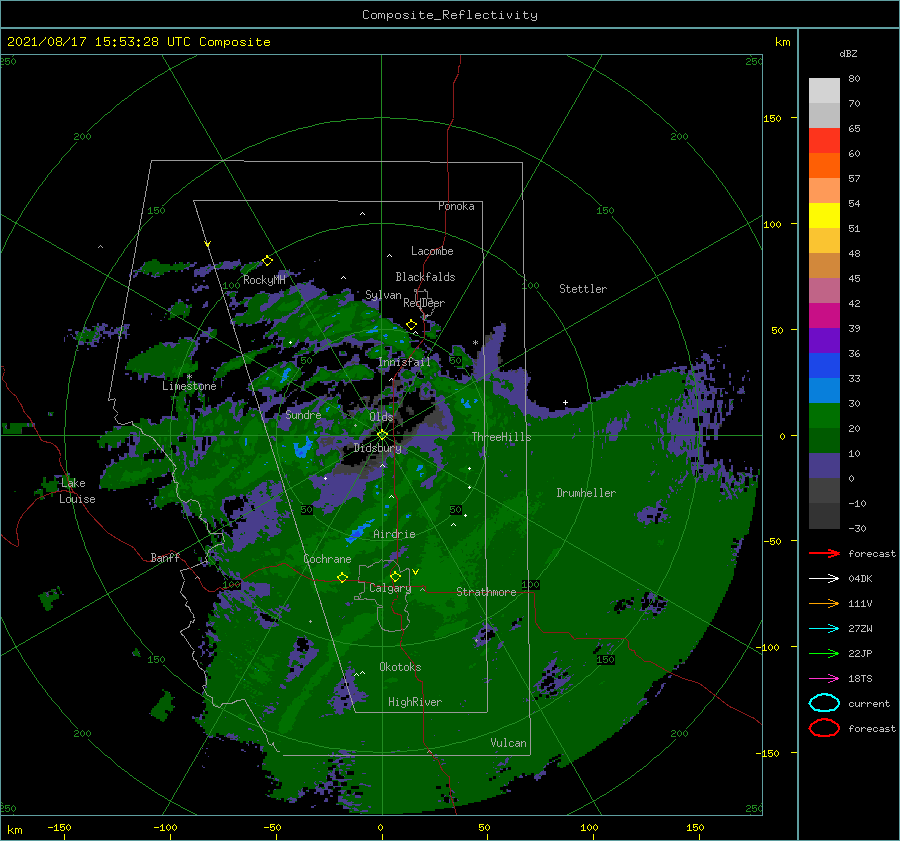Select the cyan 27ZW arrow legend entry

[824, 629]
